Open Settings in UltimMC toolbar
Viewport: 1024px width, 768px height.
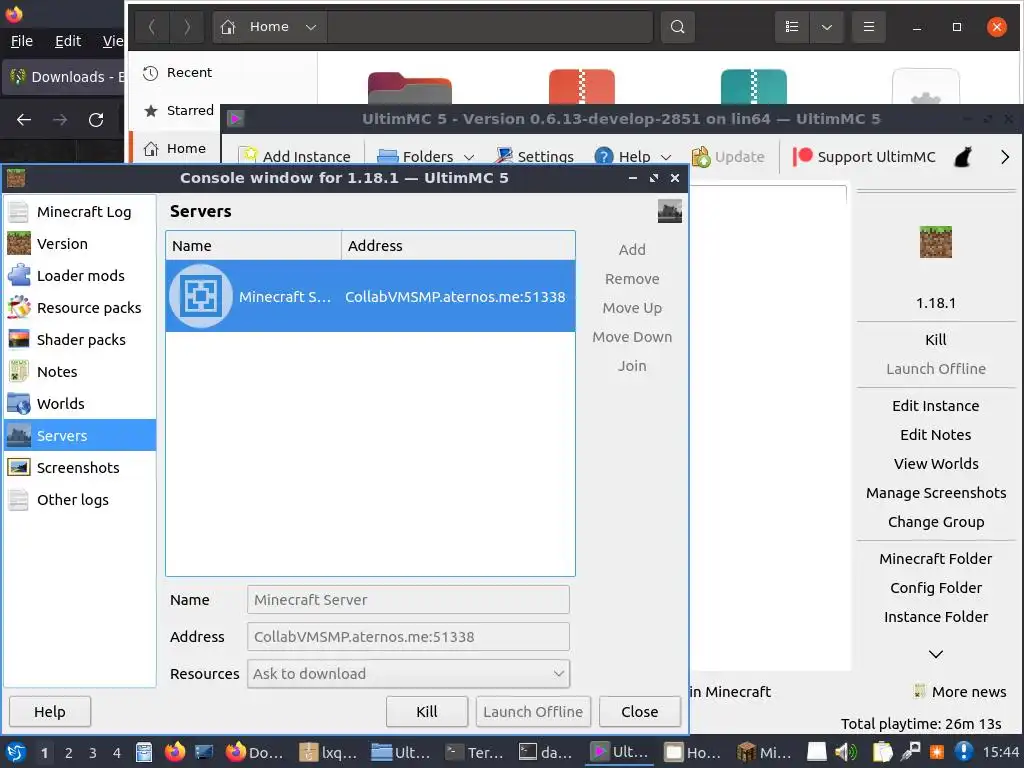coord(534,157)
